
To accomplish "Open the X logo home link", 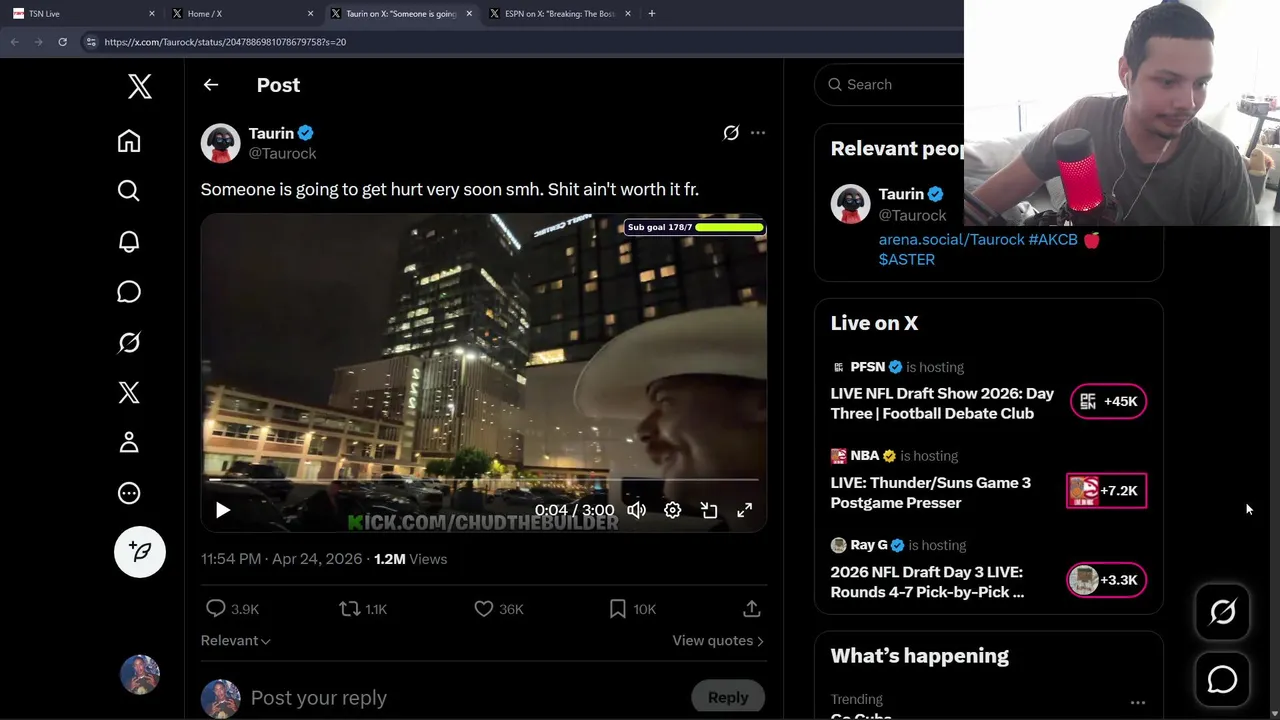I will [x=140, y=86].
